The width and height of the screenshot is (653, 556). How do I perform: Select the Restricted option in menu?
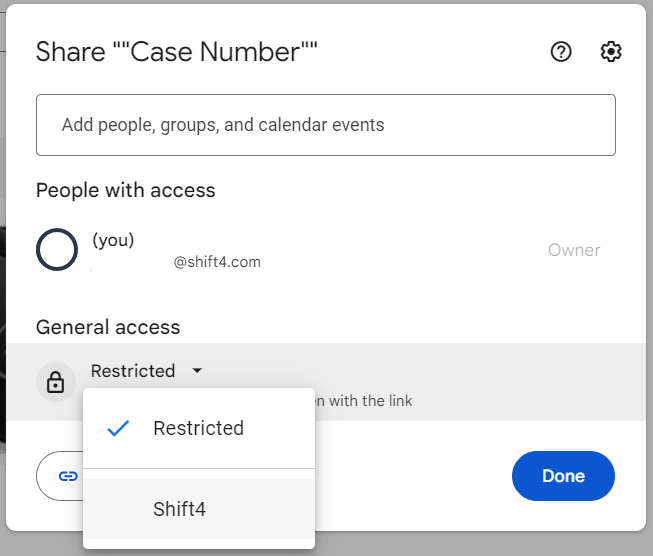[x=198, y=428]
